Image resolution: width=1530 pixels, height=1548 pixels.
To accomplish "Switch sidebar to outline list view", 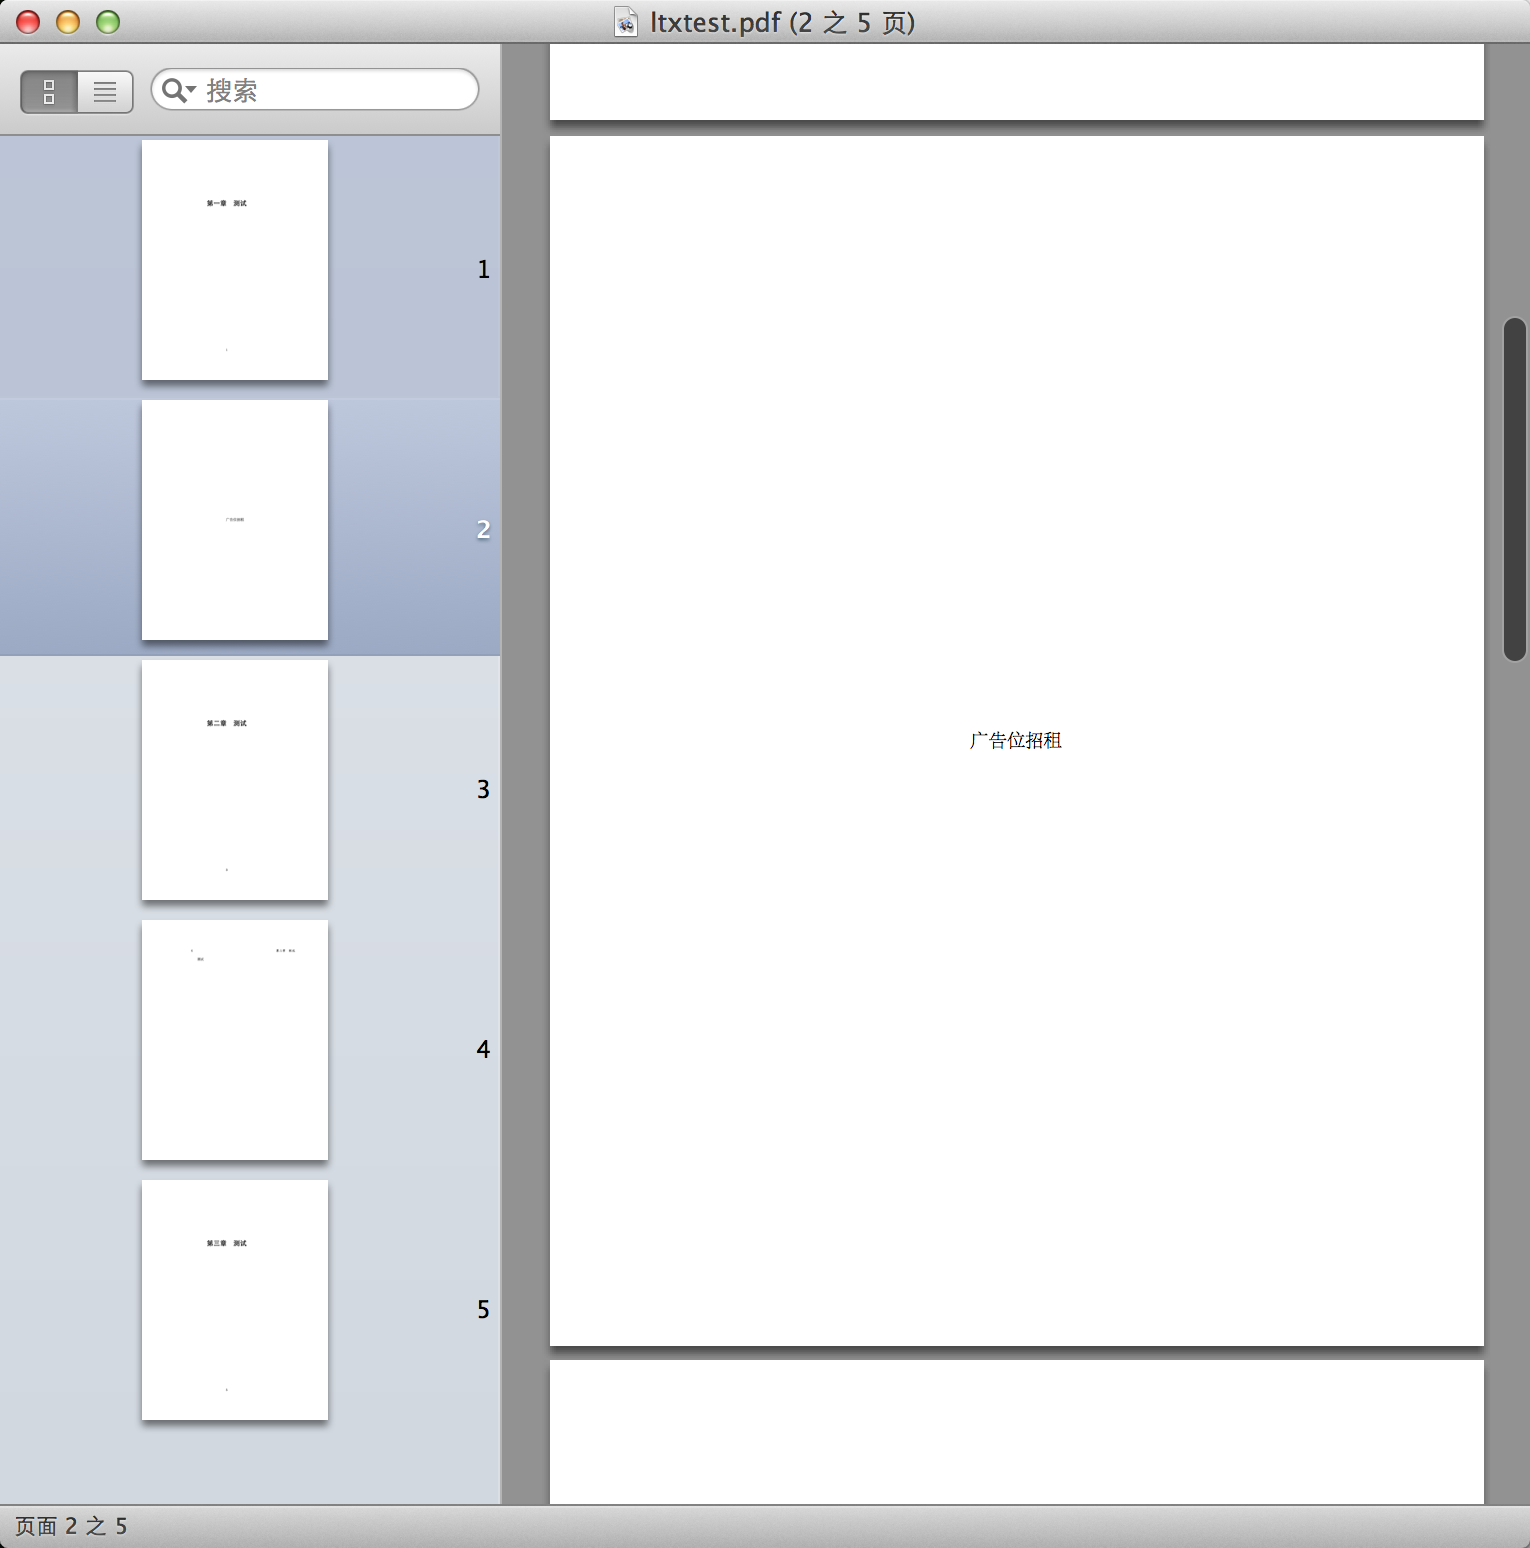I will coord(105,92).
